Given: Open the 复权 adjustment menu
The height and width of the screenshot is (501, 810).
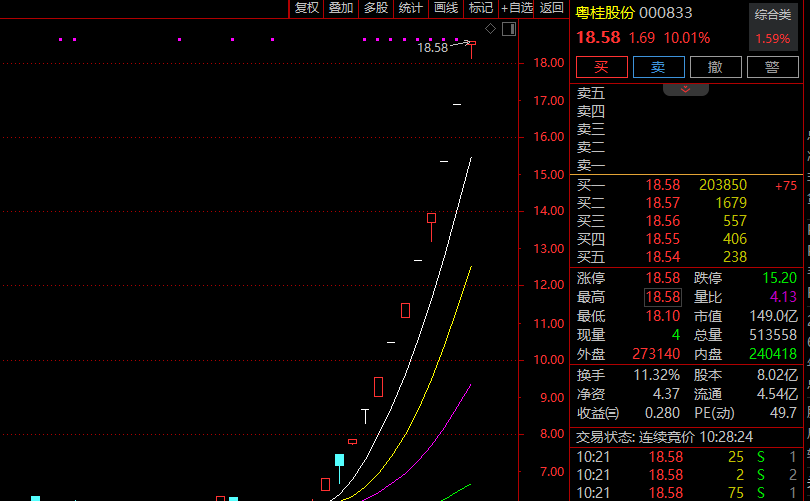Looking at the screenshot, I should (306, 8).
